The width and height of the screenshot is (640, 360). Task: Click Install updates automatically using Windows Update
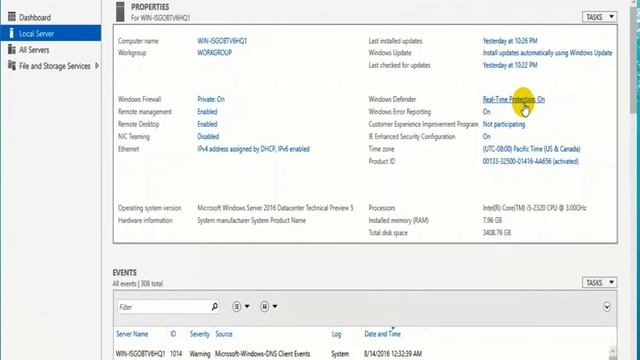(547, 53)
